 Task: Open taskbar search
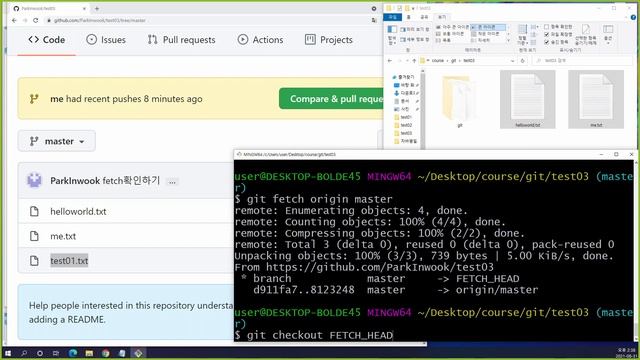(x=24, y=353)
